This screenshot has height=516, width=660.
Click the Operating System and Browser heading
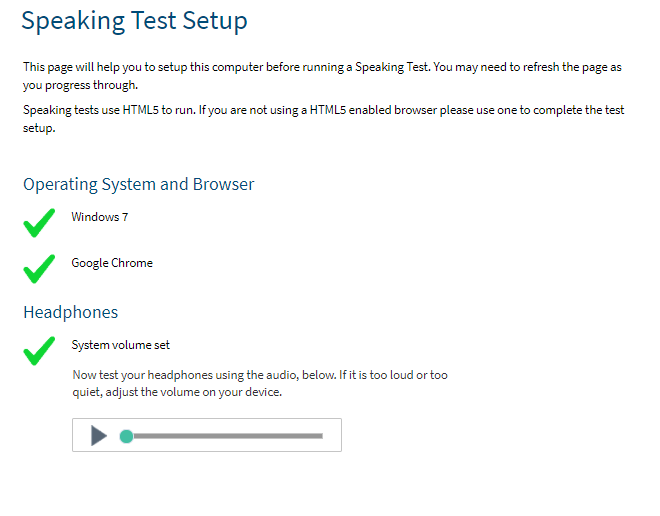tap(138, 184)
